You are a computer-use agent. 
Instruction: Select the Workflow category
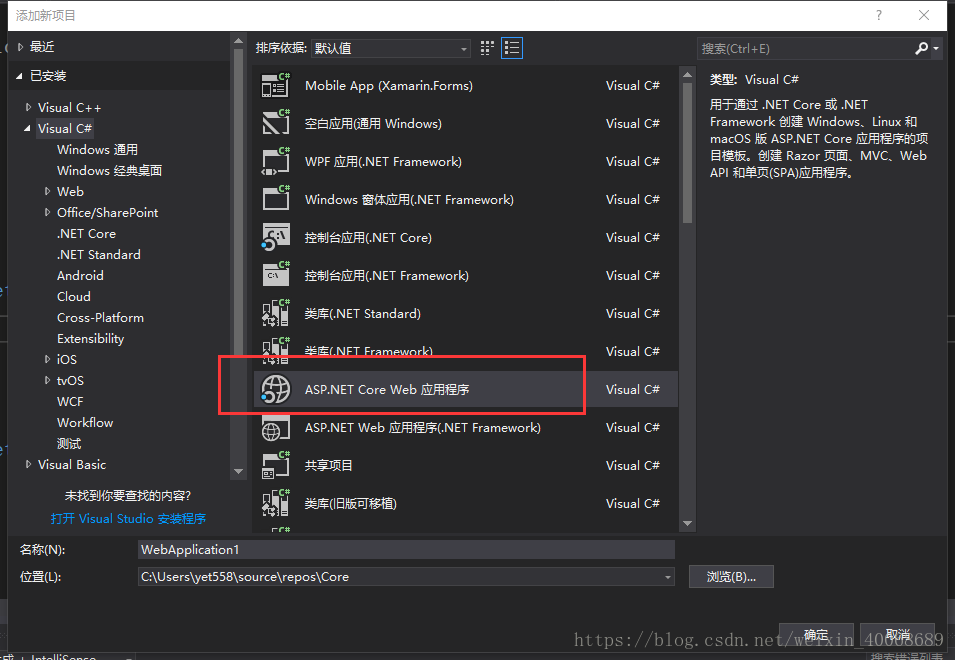click(85, 423)
